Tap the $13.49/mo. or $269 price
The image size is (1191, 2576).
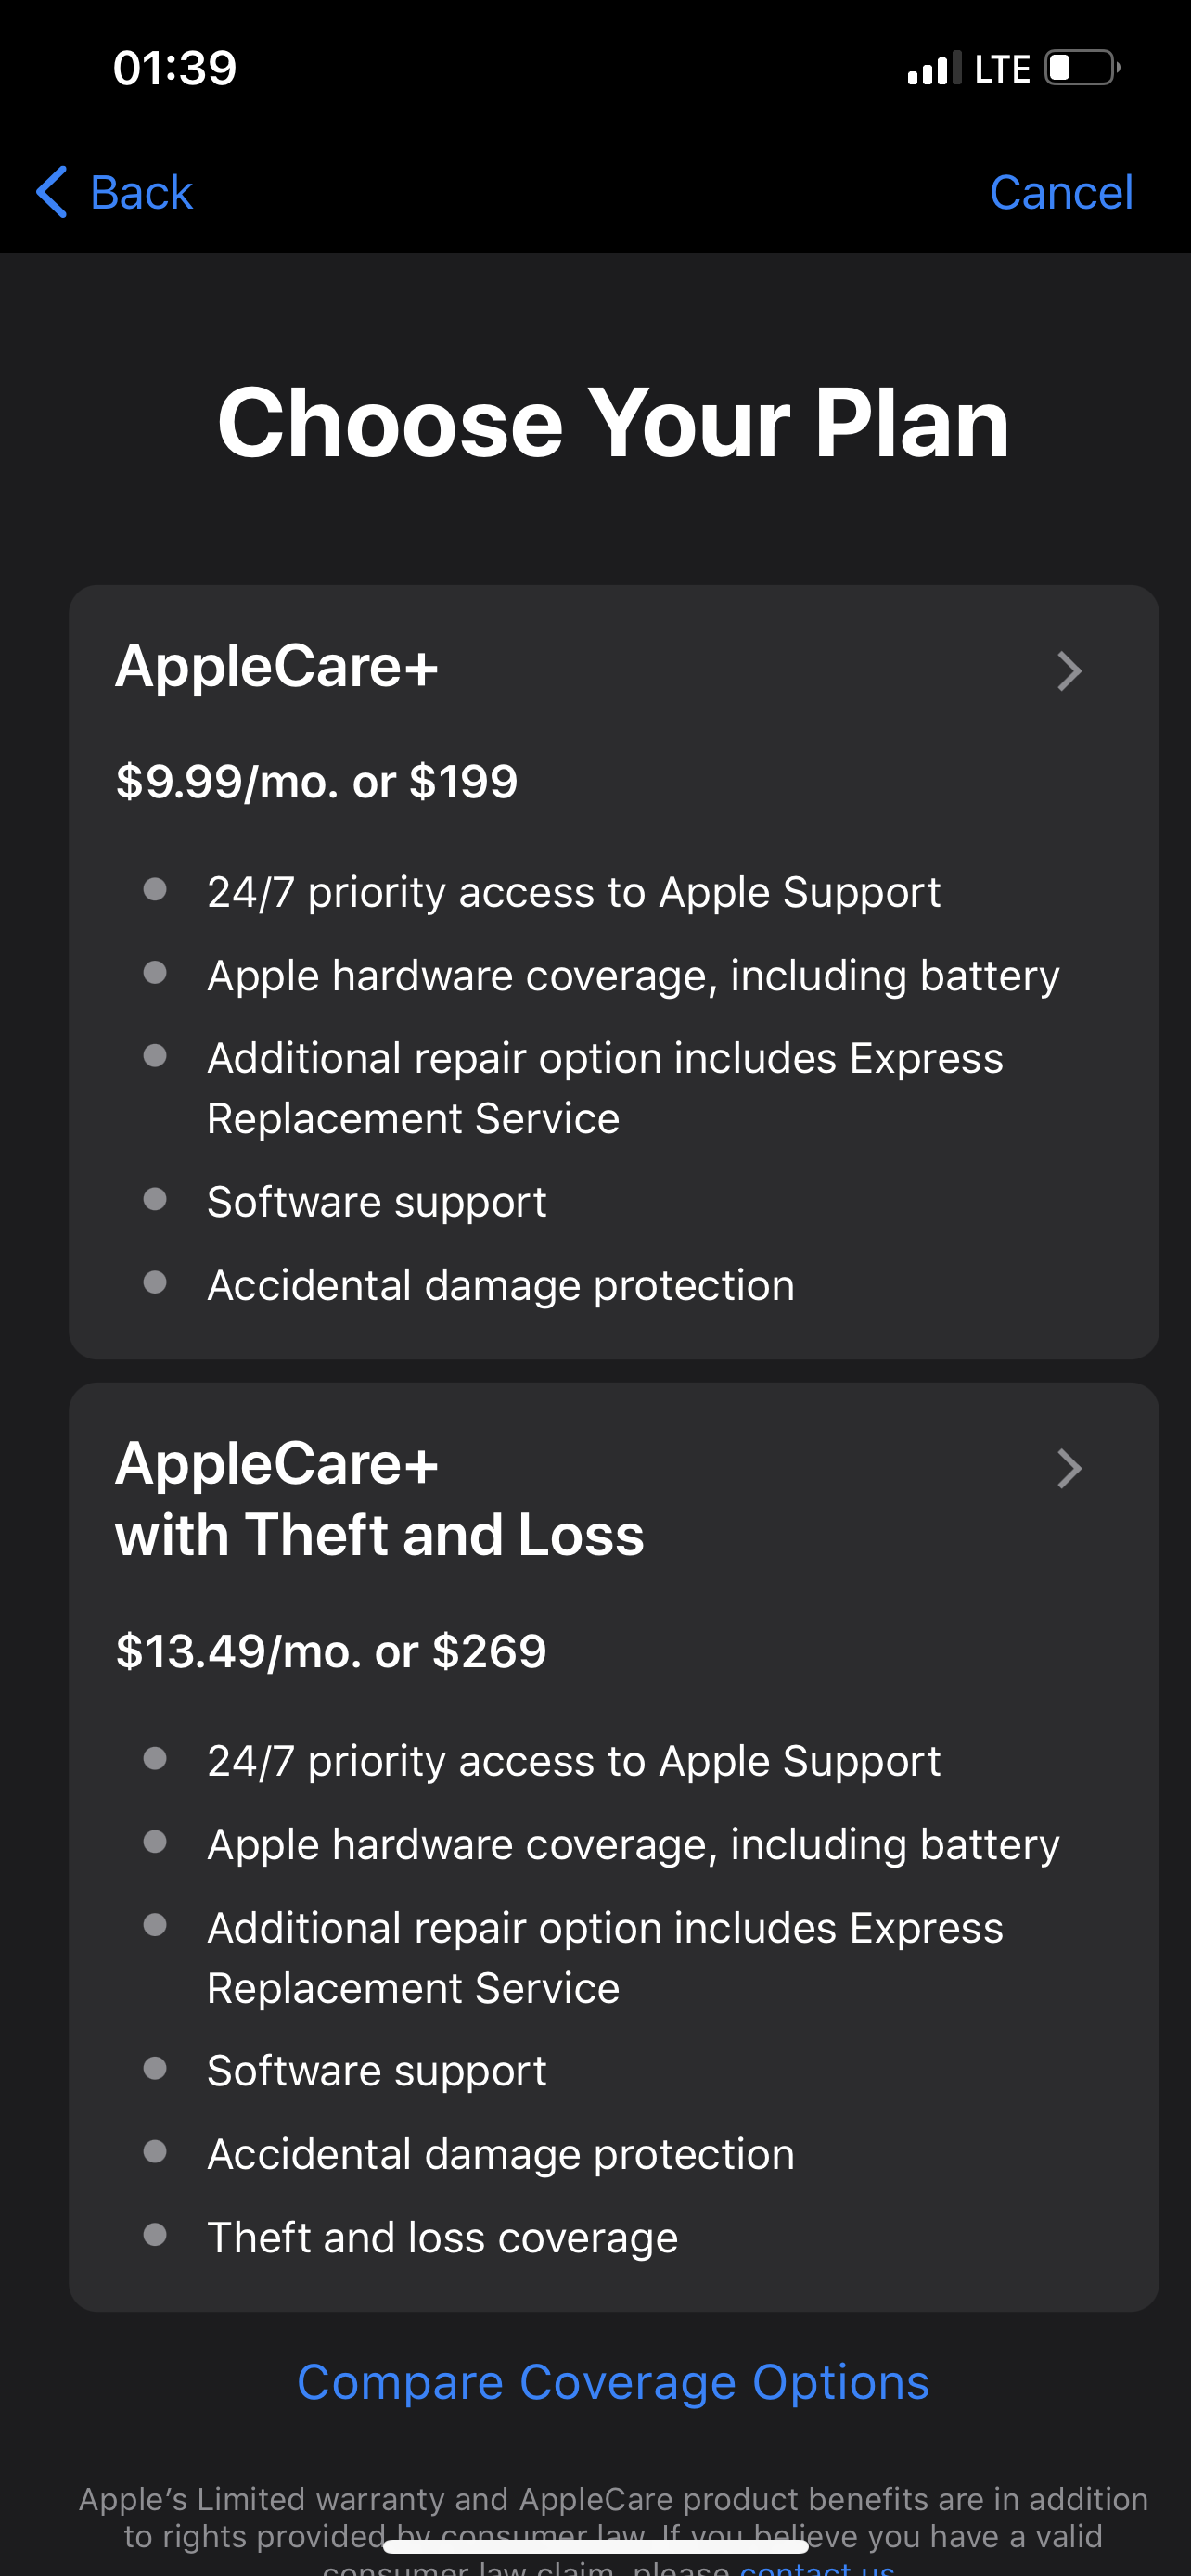coord(331,1651)
